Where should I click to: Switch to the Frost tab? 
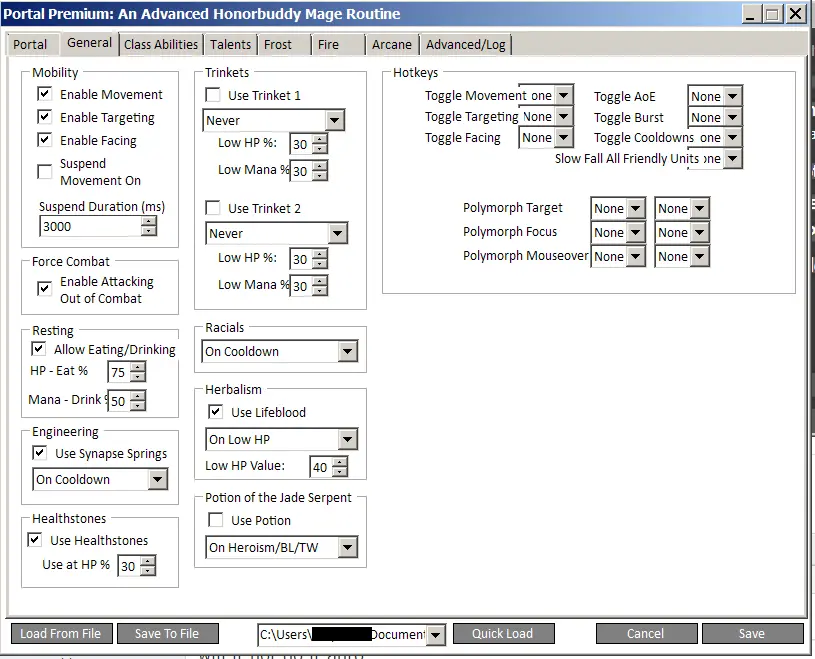[284, 45]
